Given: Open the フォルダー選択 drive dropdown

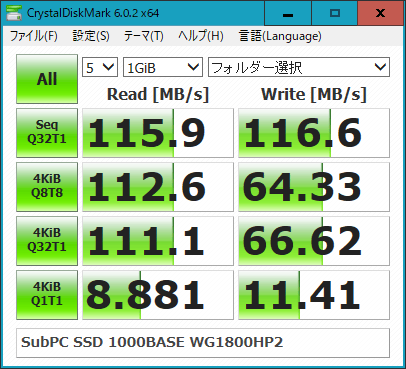Looking at the screenshot, I should (299, 67).
